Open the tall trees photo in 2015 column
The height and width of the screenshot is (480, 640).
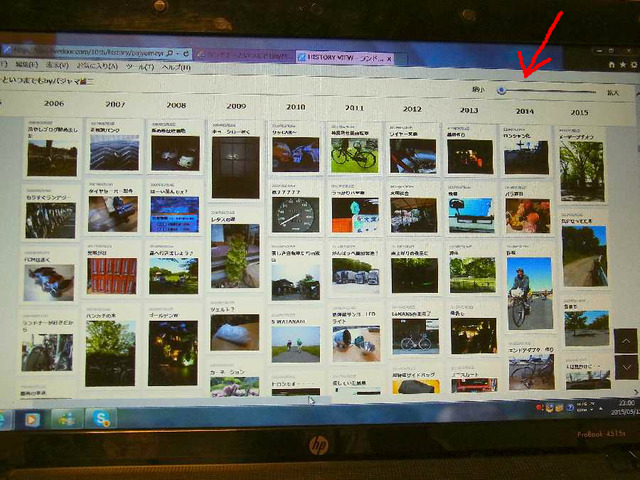(x=582, y=171)
